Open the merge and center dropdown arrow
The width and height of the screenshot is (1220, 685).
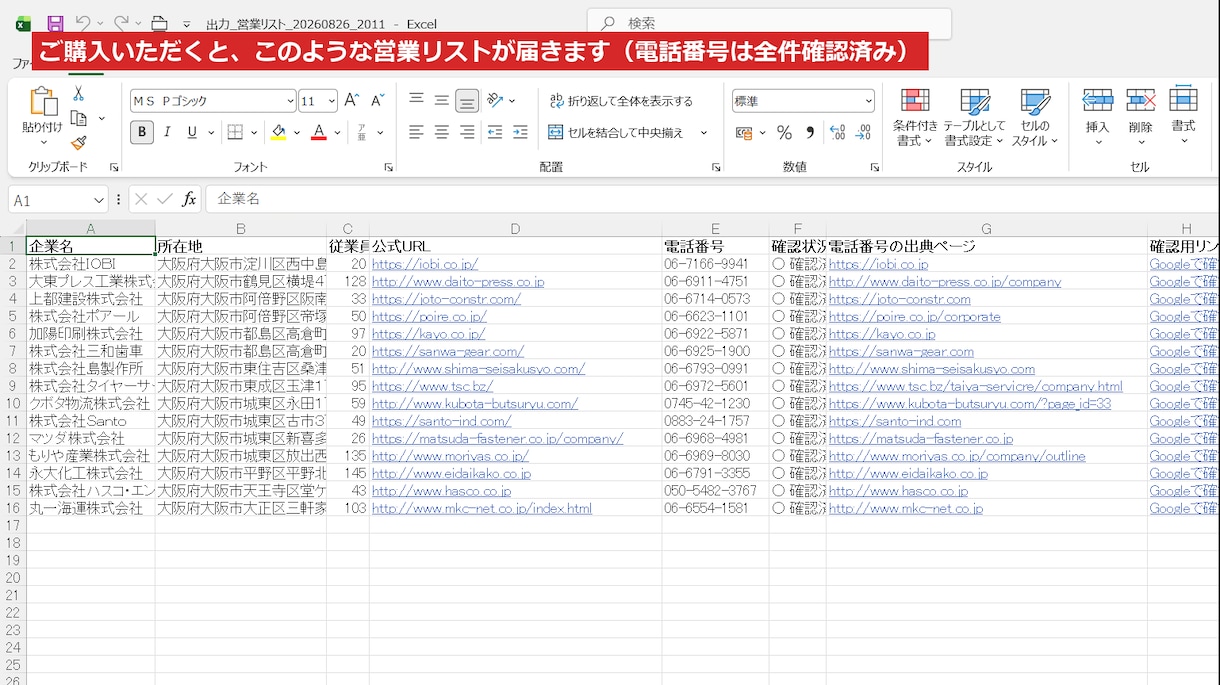pos(703,132)
